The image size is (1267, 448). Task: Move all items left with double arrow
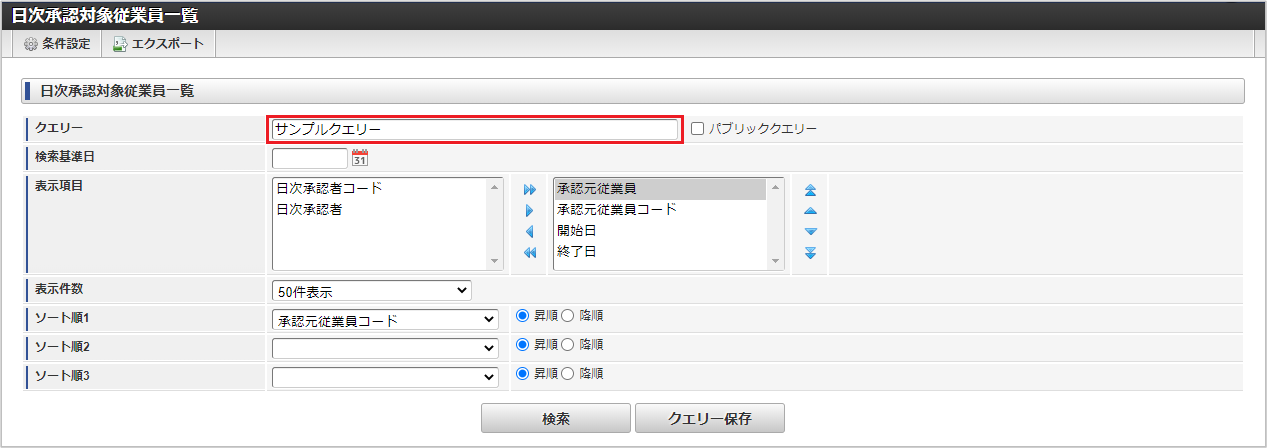coord(530,253)
